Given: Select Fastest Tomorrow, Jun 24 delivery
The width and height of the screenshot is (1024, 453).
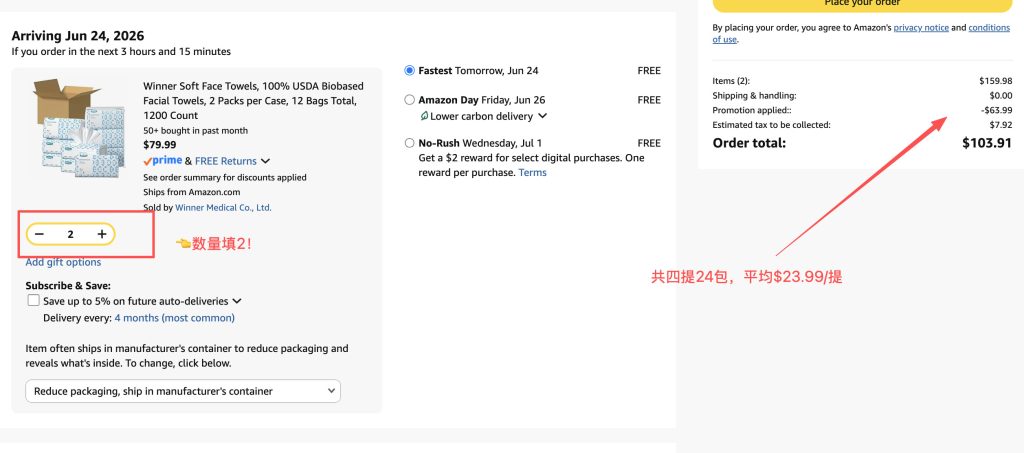Looking at the screenshot, I should 409,70.
